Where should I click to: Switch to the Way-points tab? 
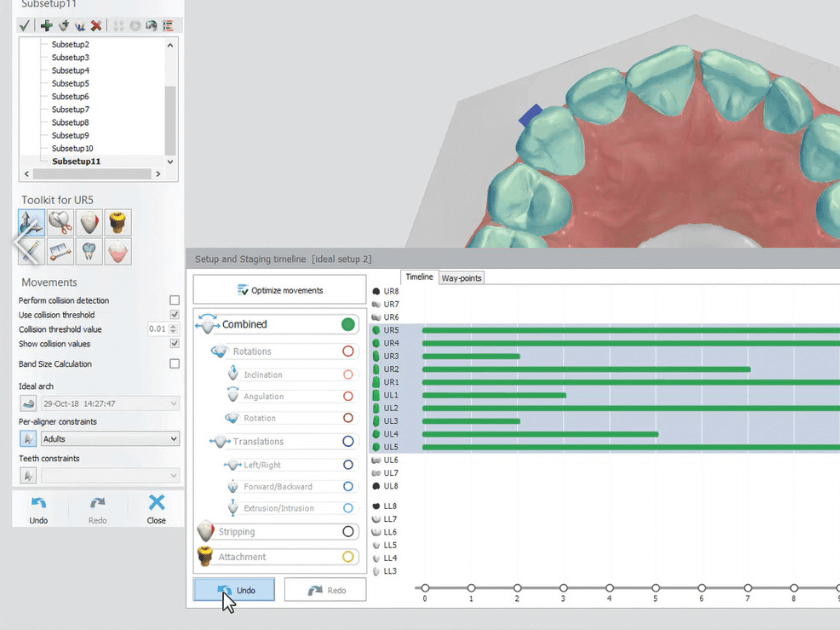click(463, 278)
